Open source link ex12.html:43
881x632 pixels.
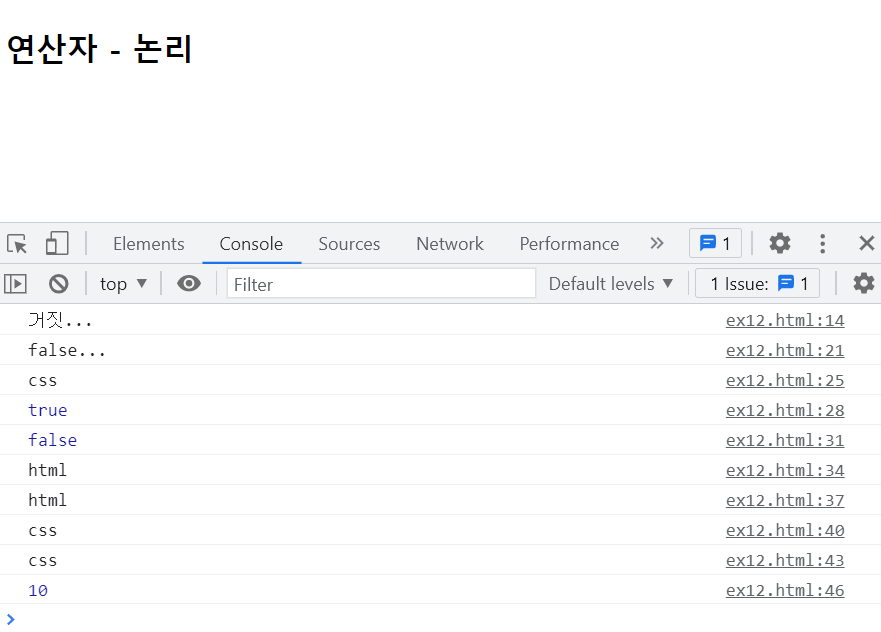point(785,561)
